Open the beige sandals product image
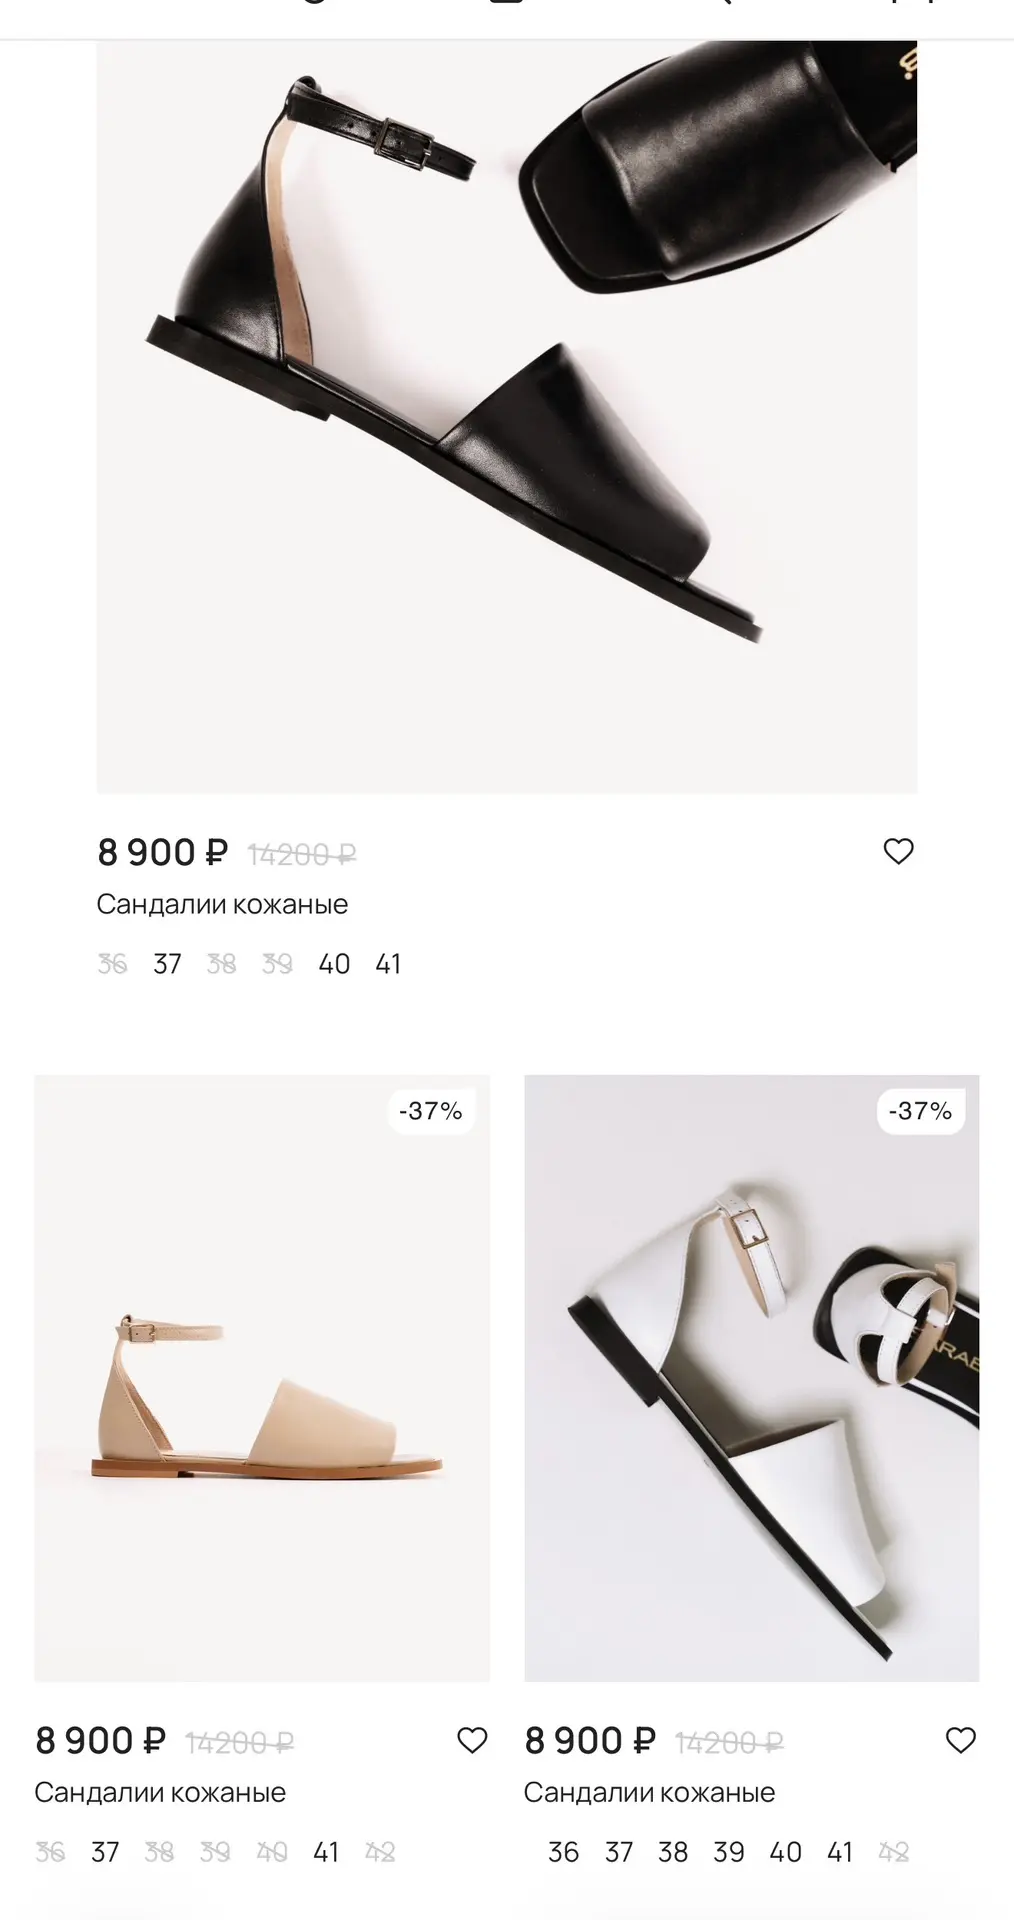Viewport: 1014px width, 1920px height. [262, 1378]
